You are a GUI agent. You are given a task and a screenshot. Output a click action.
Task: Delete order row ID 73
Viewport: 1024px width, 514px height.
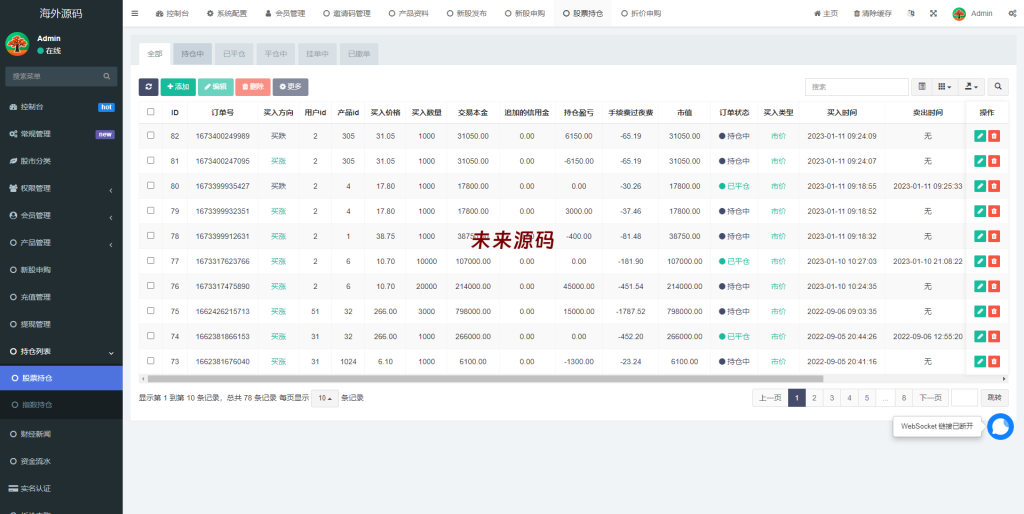tap(994, 361)
